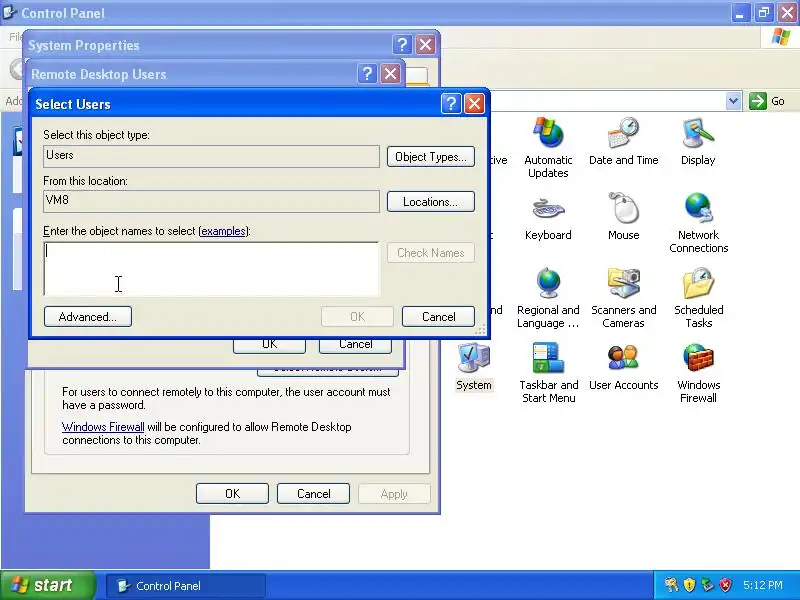The image size is (800, 600).
Task: Open the Mouse control panel icon
Action: point(623,216)
